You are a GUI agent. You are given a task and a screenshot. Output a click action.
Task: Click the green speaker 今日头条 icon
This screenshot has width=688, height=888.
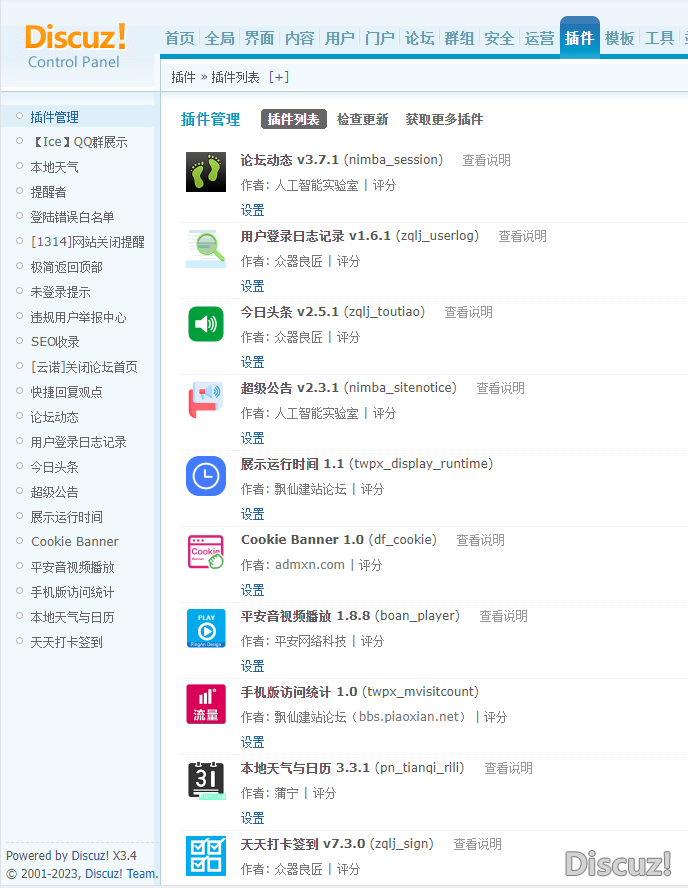tap(206, 324)
